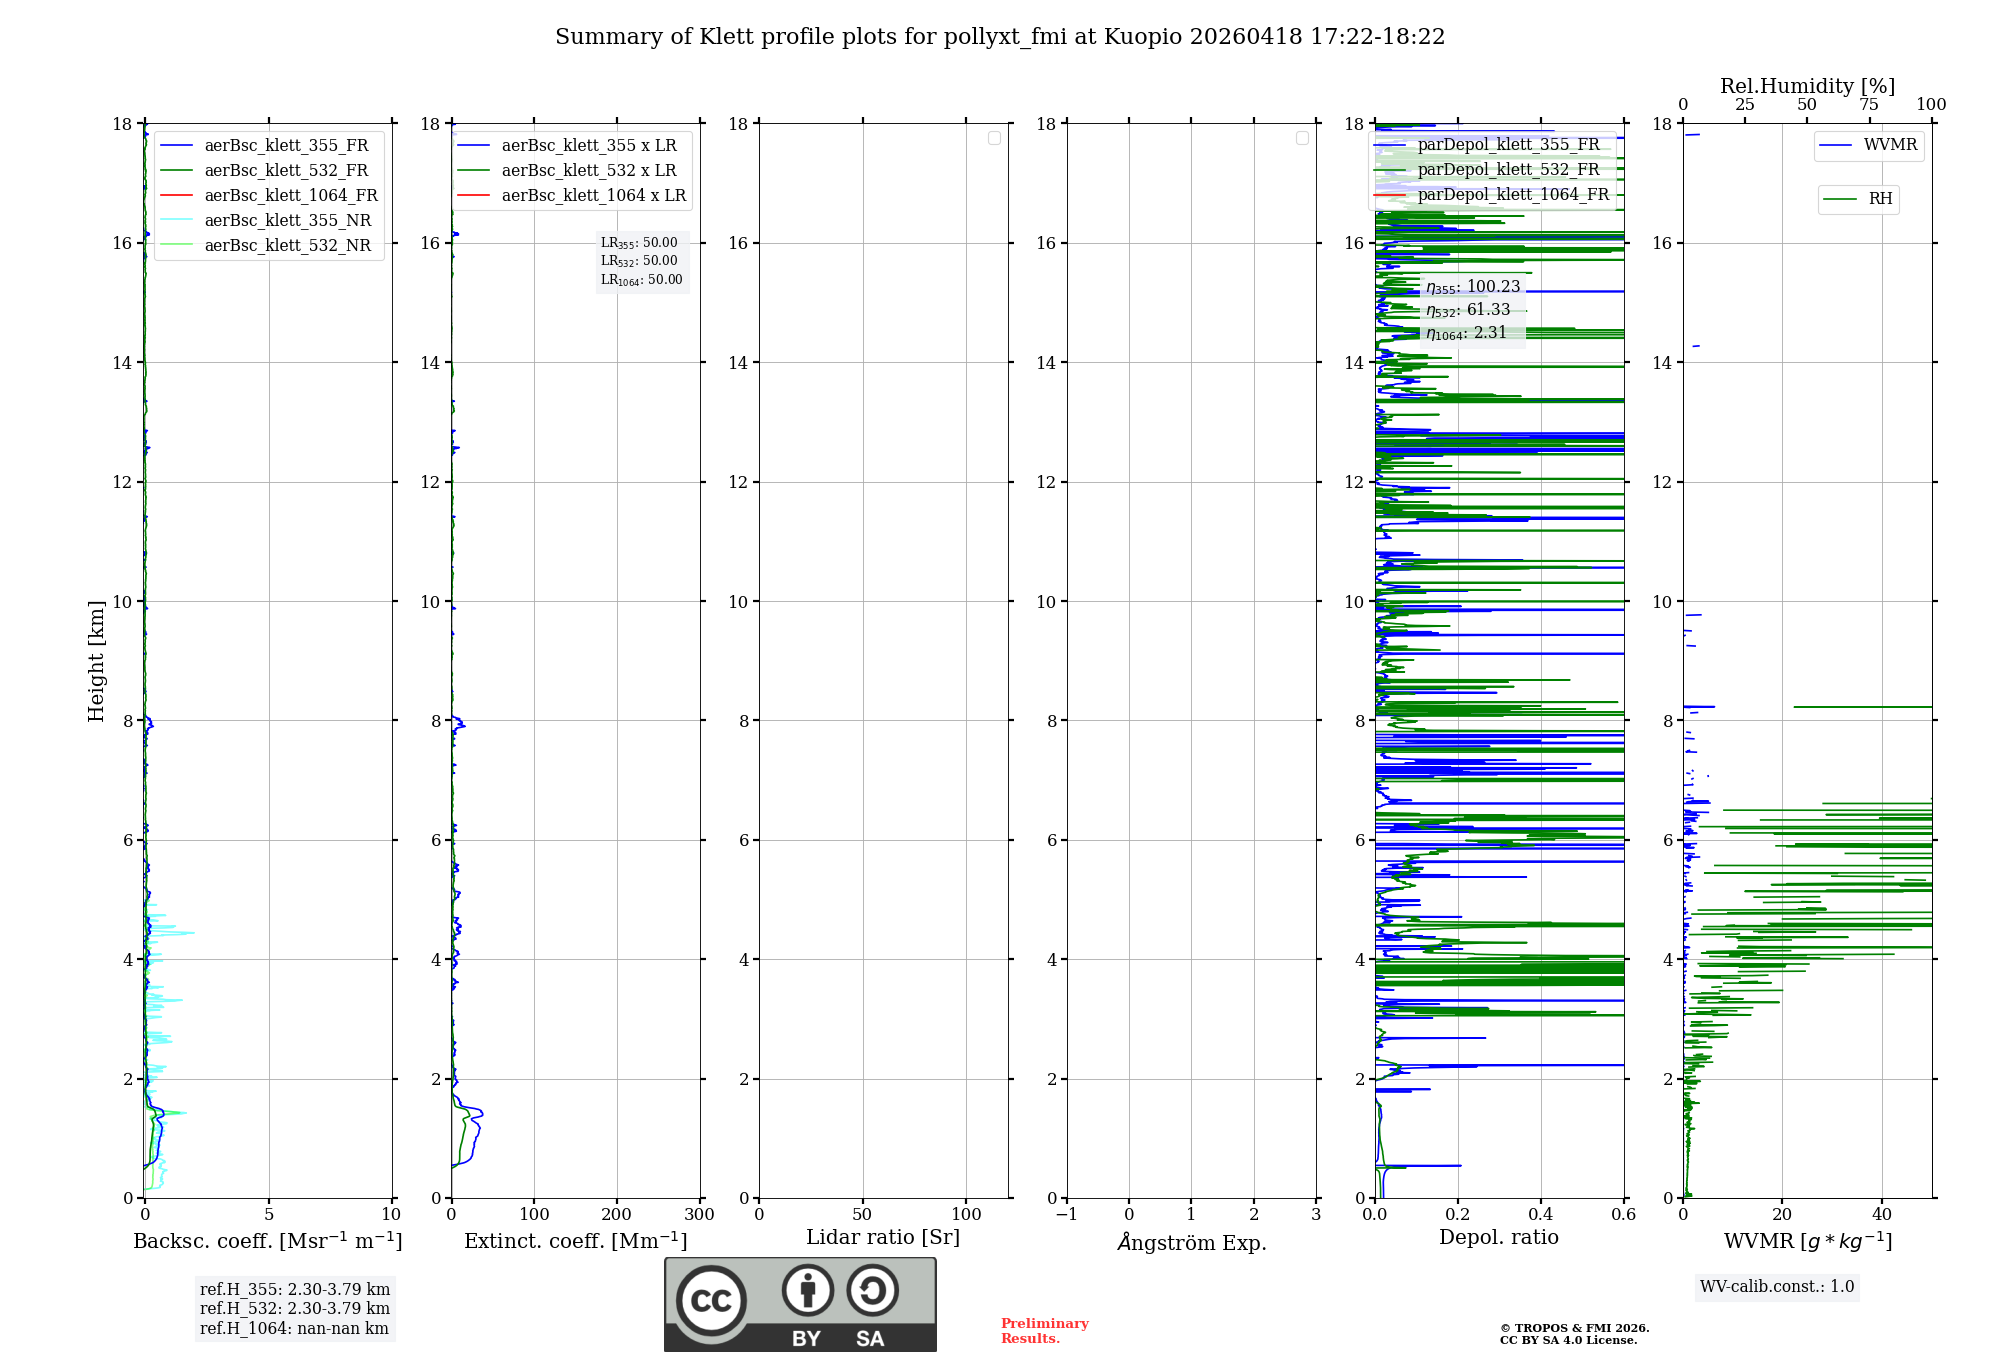Screen dimensions: 2000x1360
Task: Click the attribution person icon in license badge
Action: (x=807, y=1290)
